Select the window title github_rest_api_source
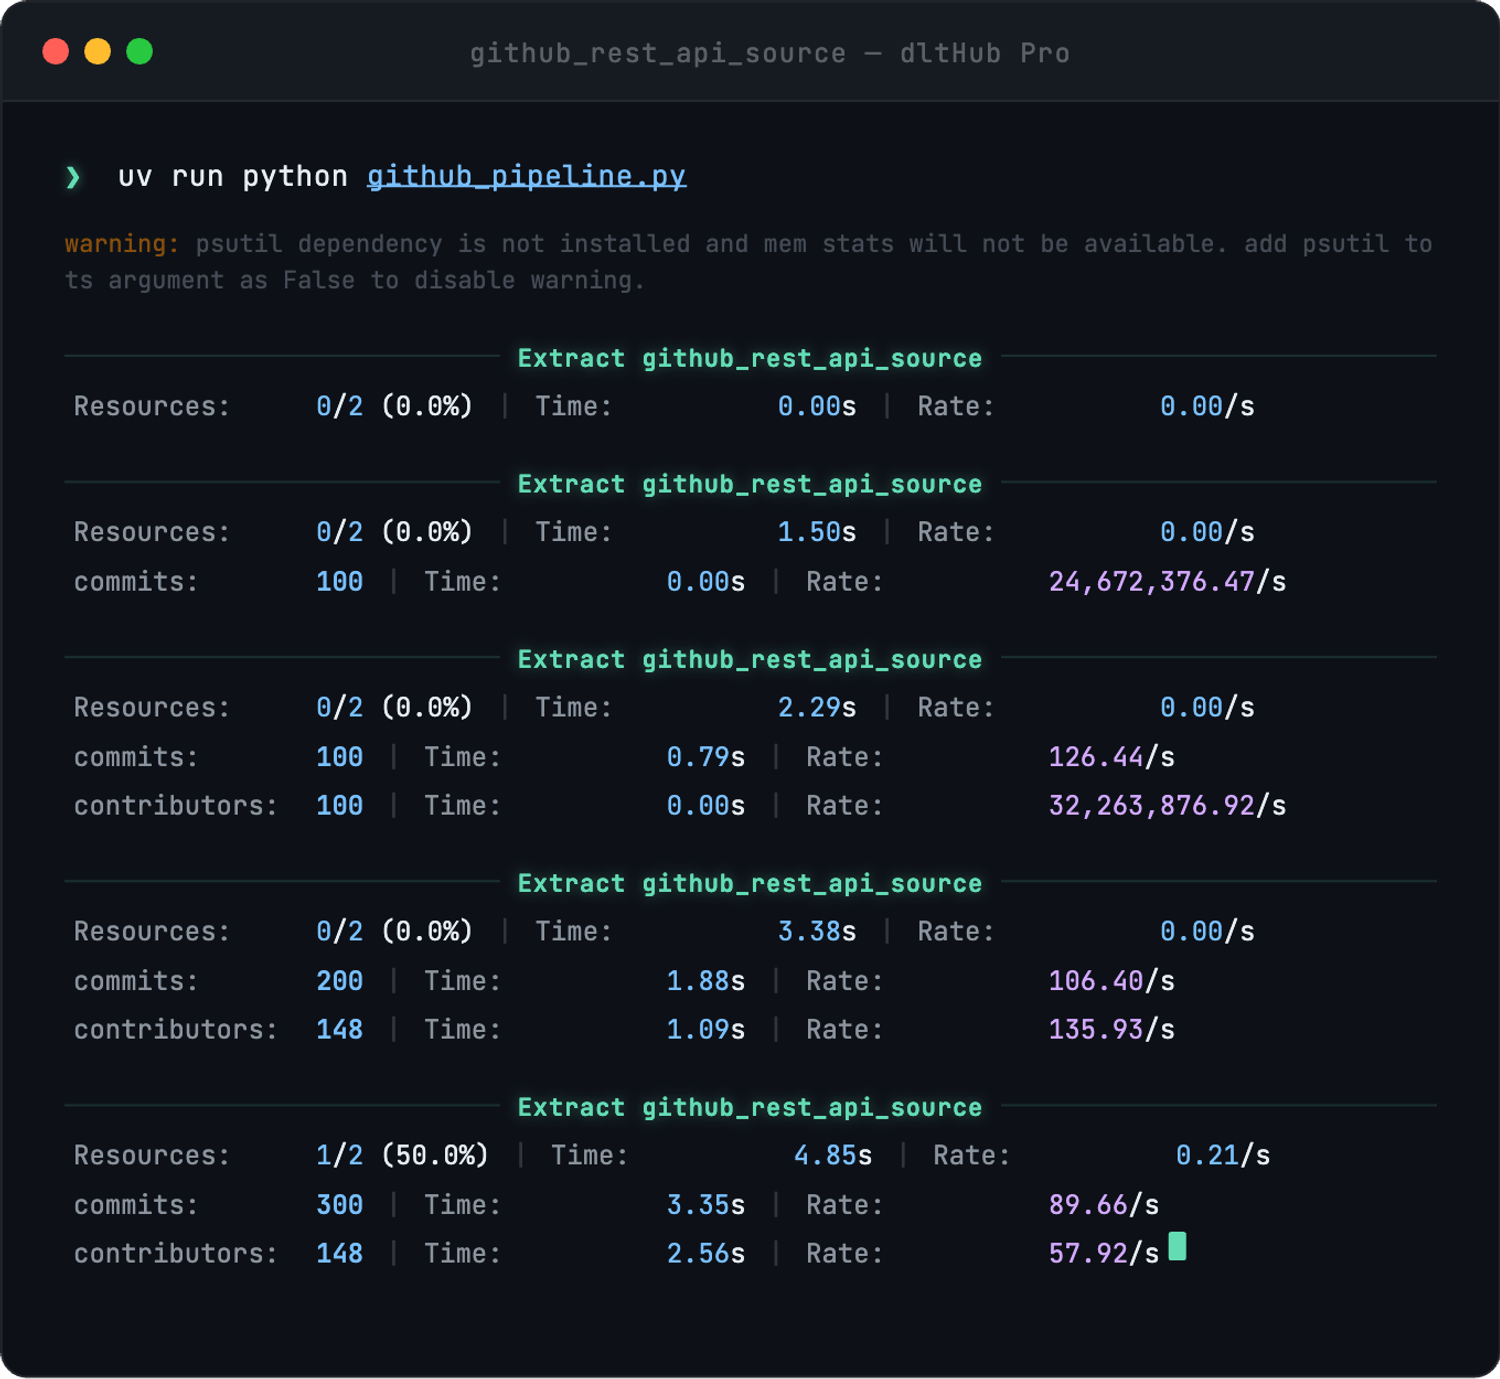 [657, 53]
